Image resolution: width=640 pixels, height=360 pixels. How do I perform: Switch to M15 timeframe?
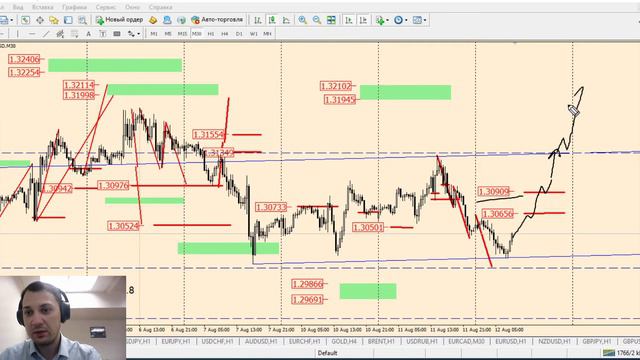(182, 34)
